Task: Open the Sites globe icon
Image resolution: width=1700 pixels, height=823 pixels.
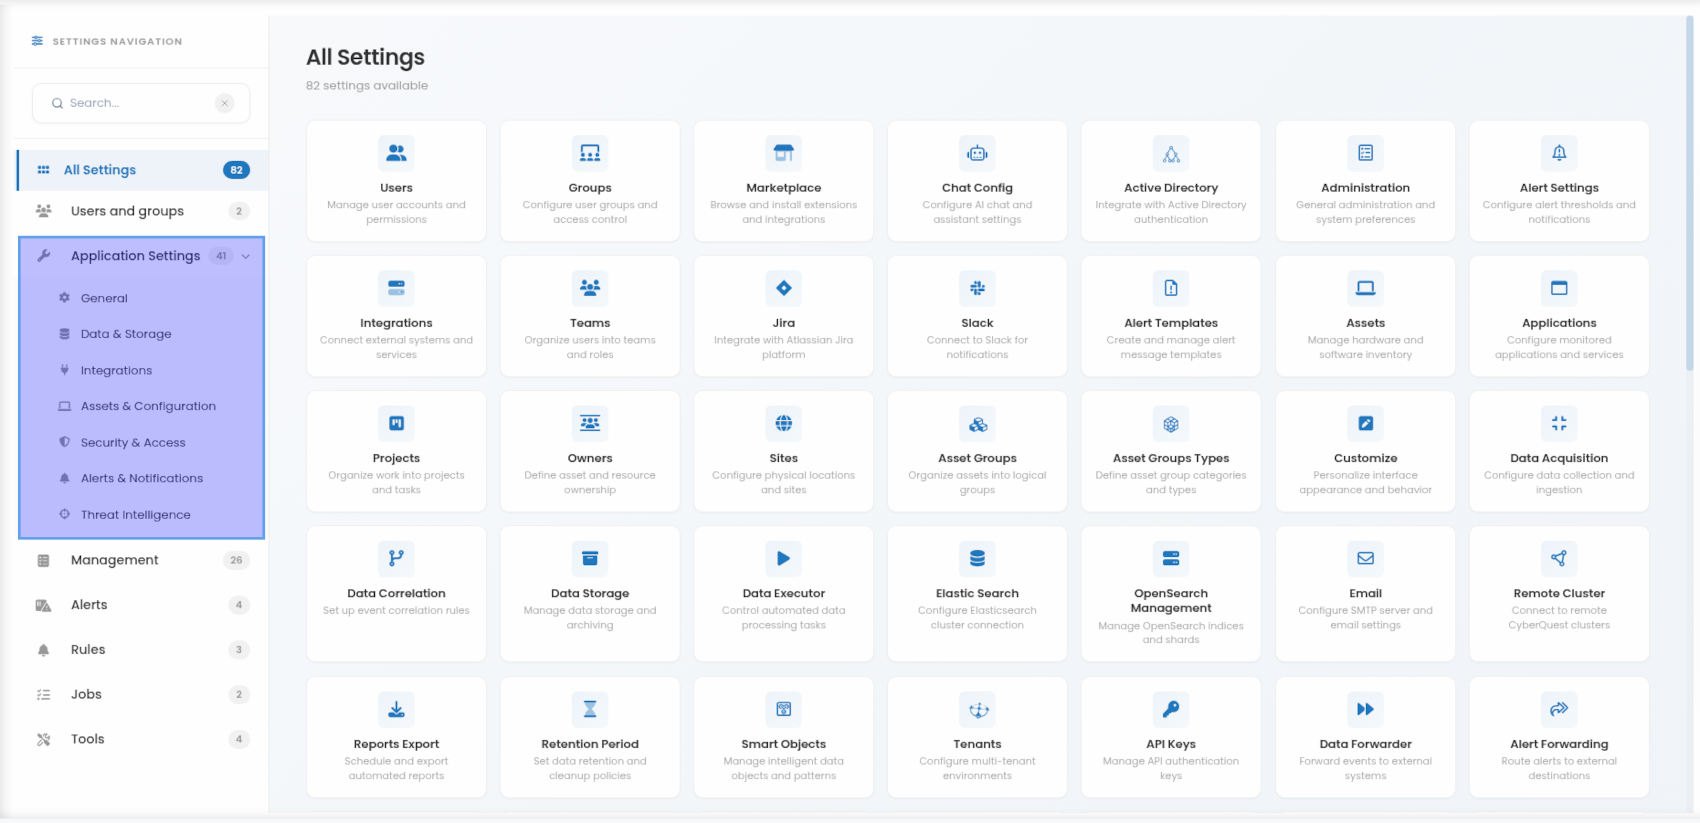Action: tap(784, 423)
